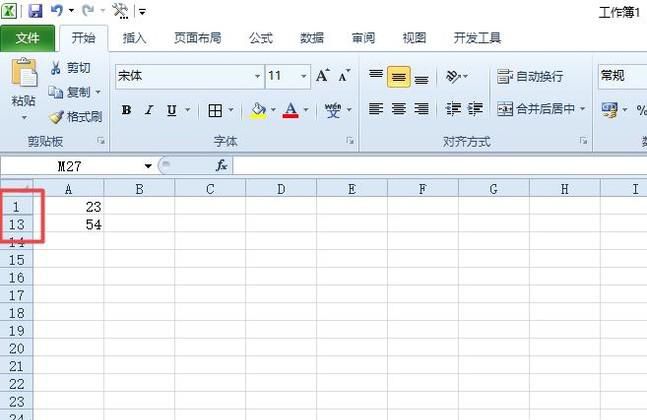The height and width of the screenshot is (420, 647).
Task: Click the Save icon in quick access toolbar
Action: pos(35,11)
